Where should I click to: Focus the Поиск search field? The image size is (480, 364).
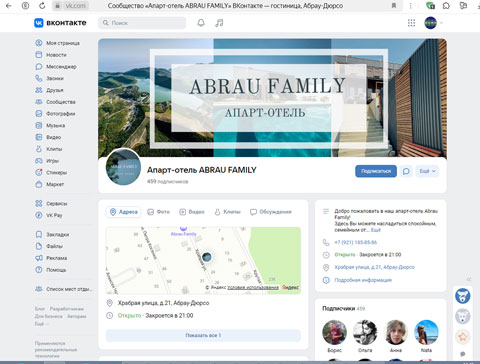142,23
